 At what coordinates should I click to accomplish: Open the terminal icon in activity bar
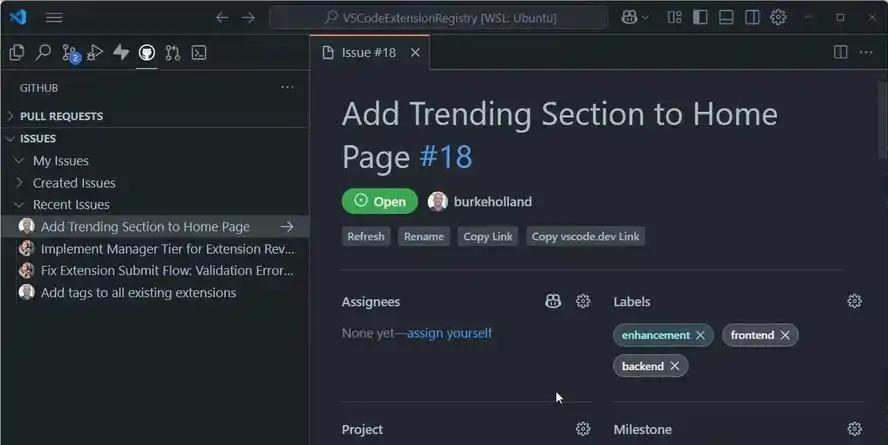tap(199, 53)
